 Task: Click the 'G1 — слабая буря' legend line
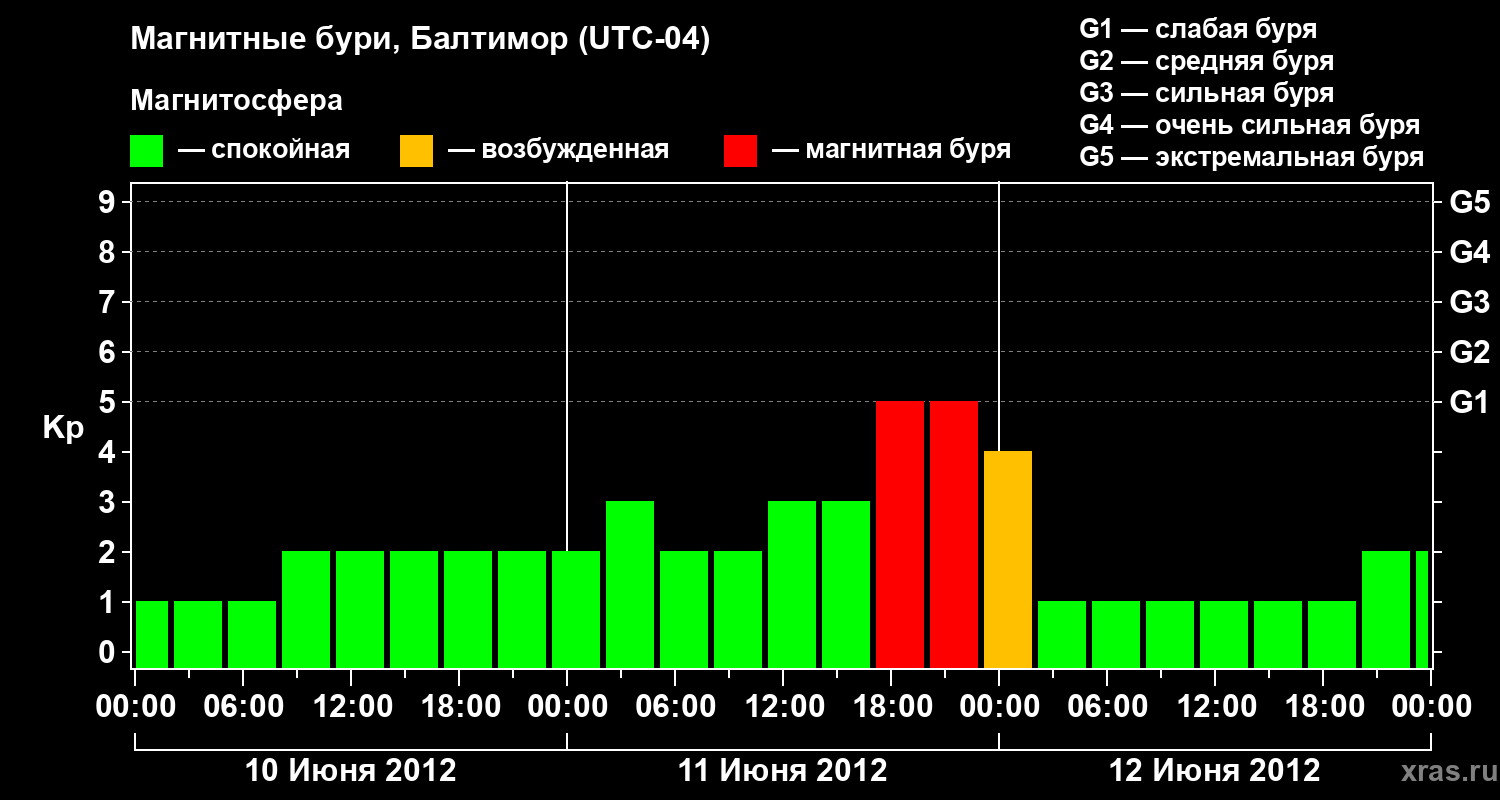click(x=1198, y=29)
